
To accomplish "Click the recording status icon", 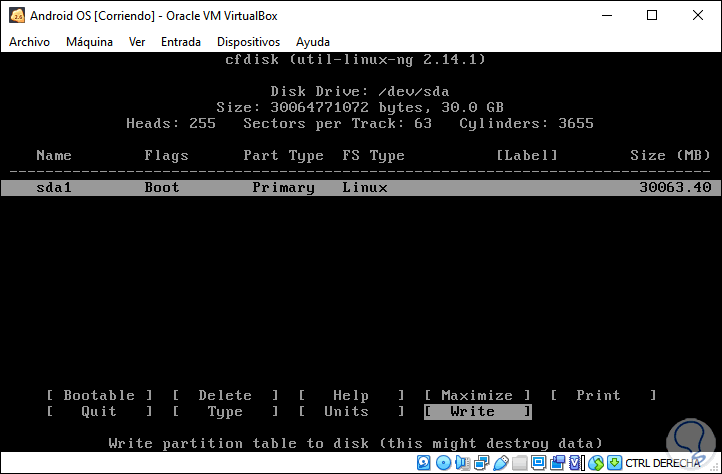I will tap(558, 462).
